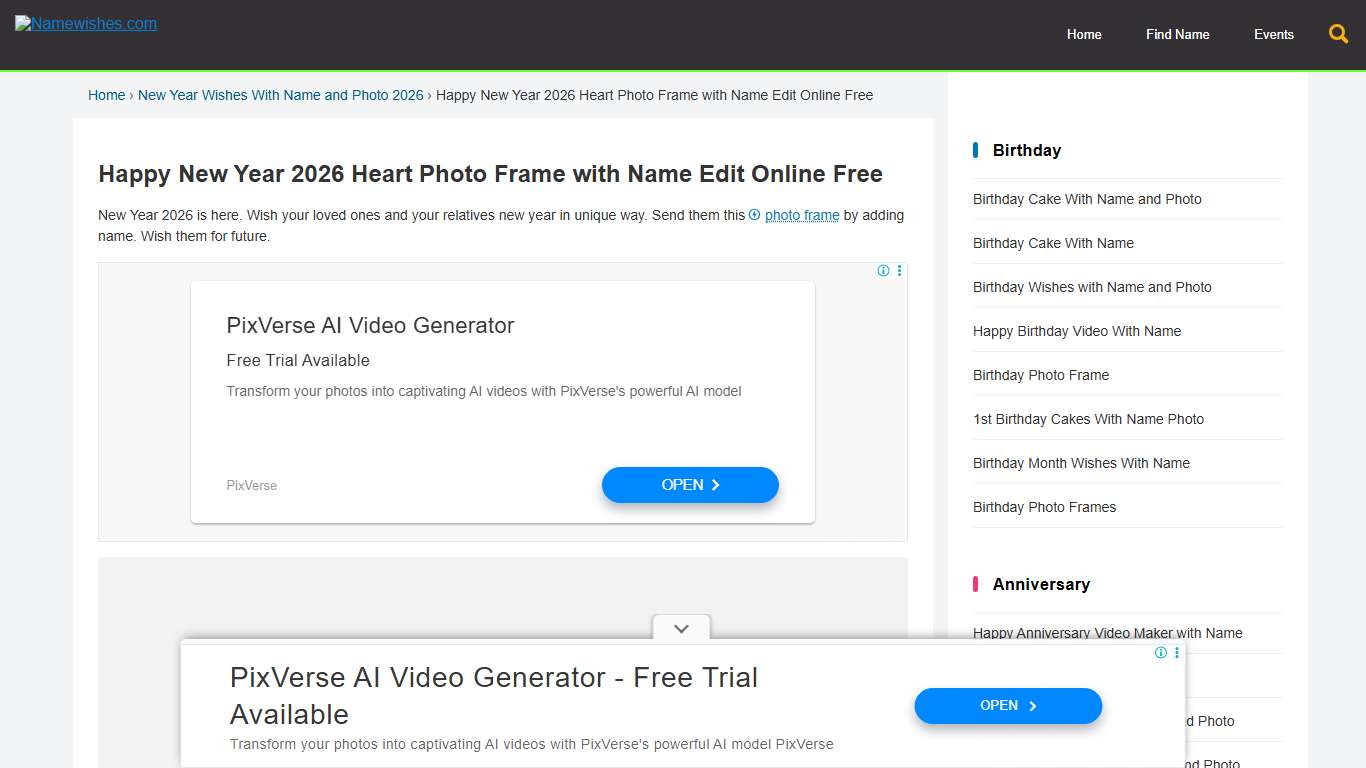Click PixVerse AI Video Generator ad title

(370, 325)
